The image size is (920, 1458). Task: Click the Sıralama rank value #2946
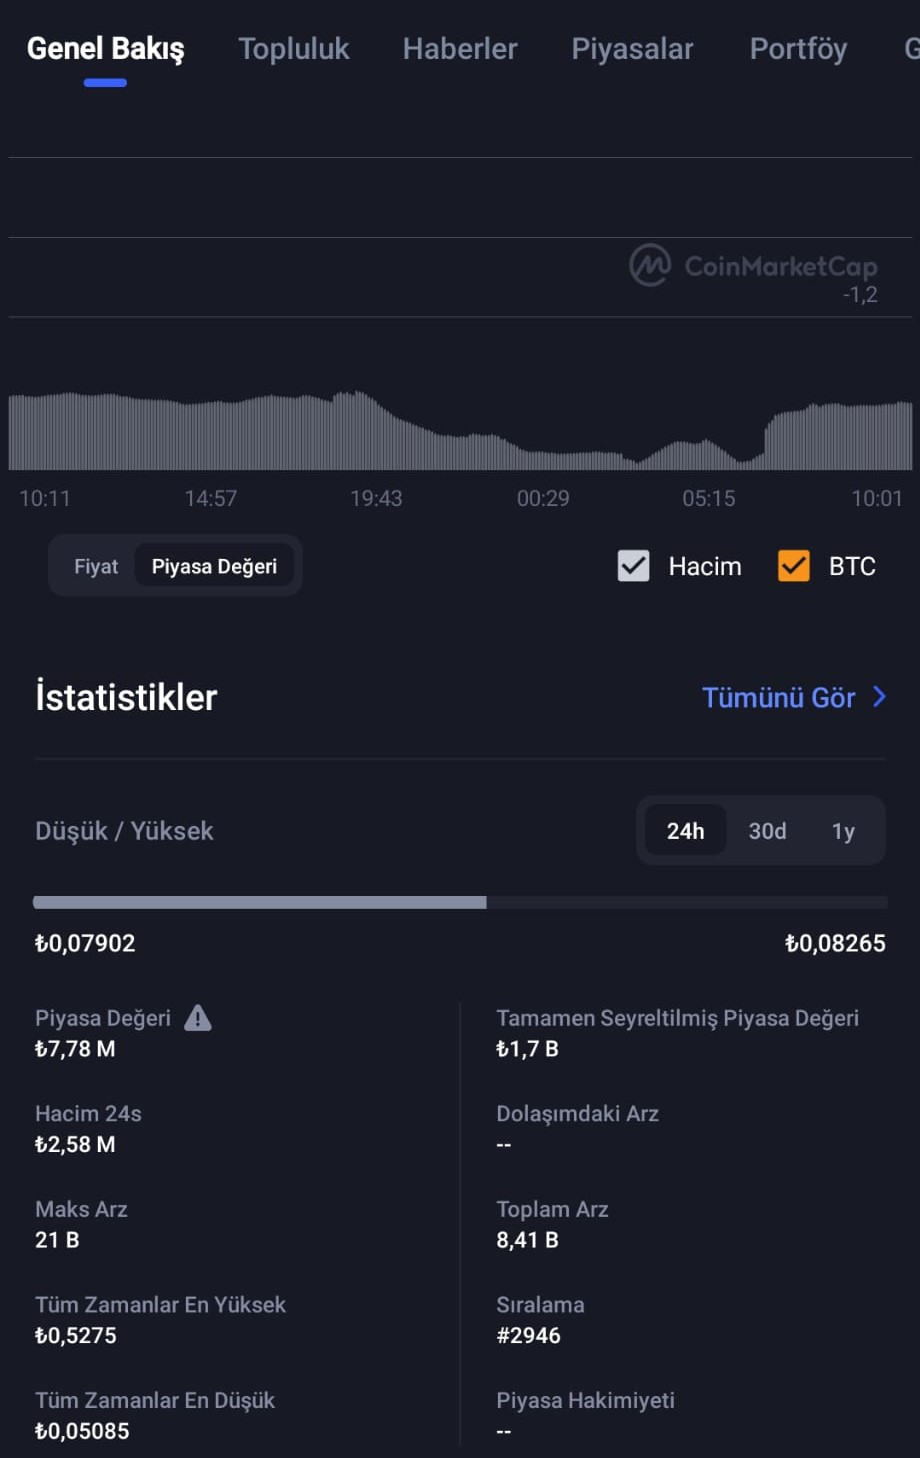click(528, 1335)
